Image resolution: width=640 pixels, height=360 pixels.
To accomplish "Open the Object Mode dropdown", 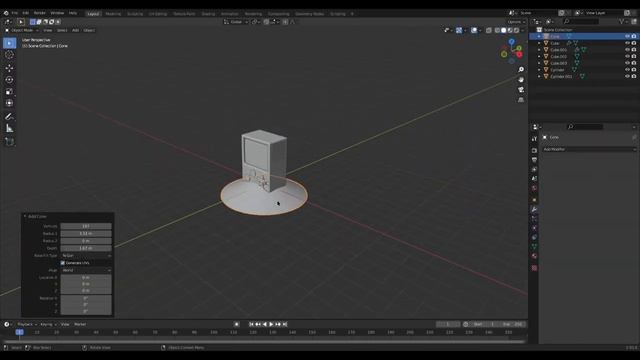I will pyautogui.click(x=22, y=30).
